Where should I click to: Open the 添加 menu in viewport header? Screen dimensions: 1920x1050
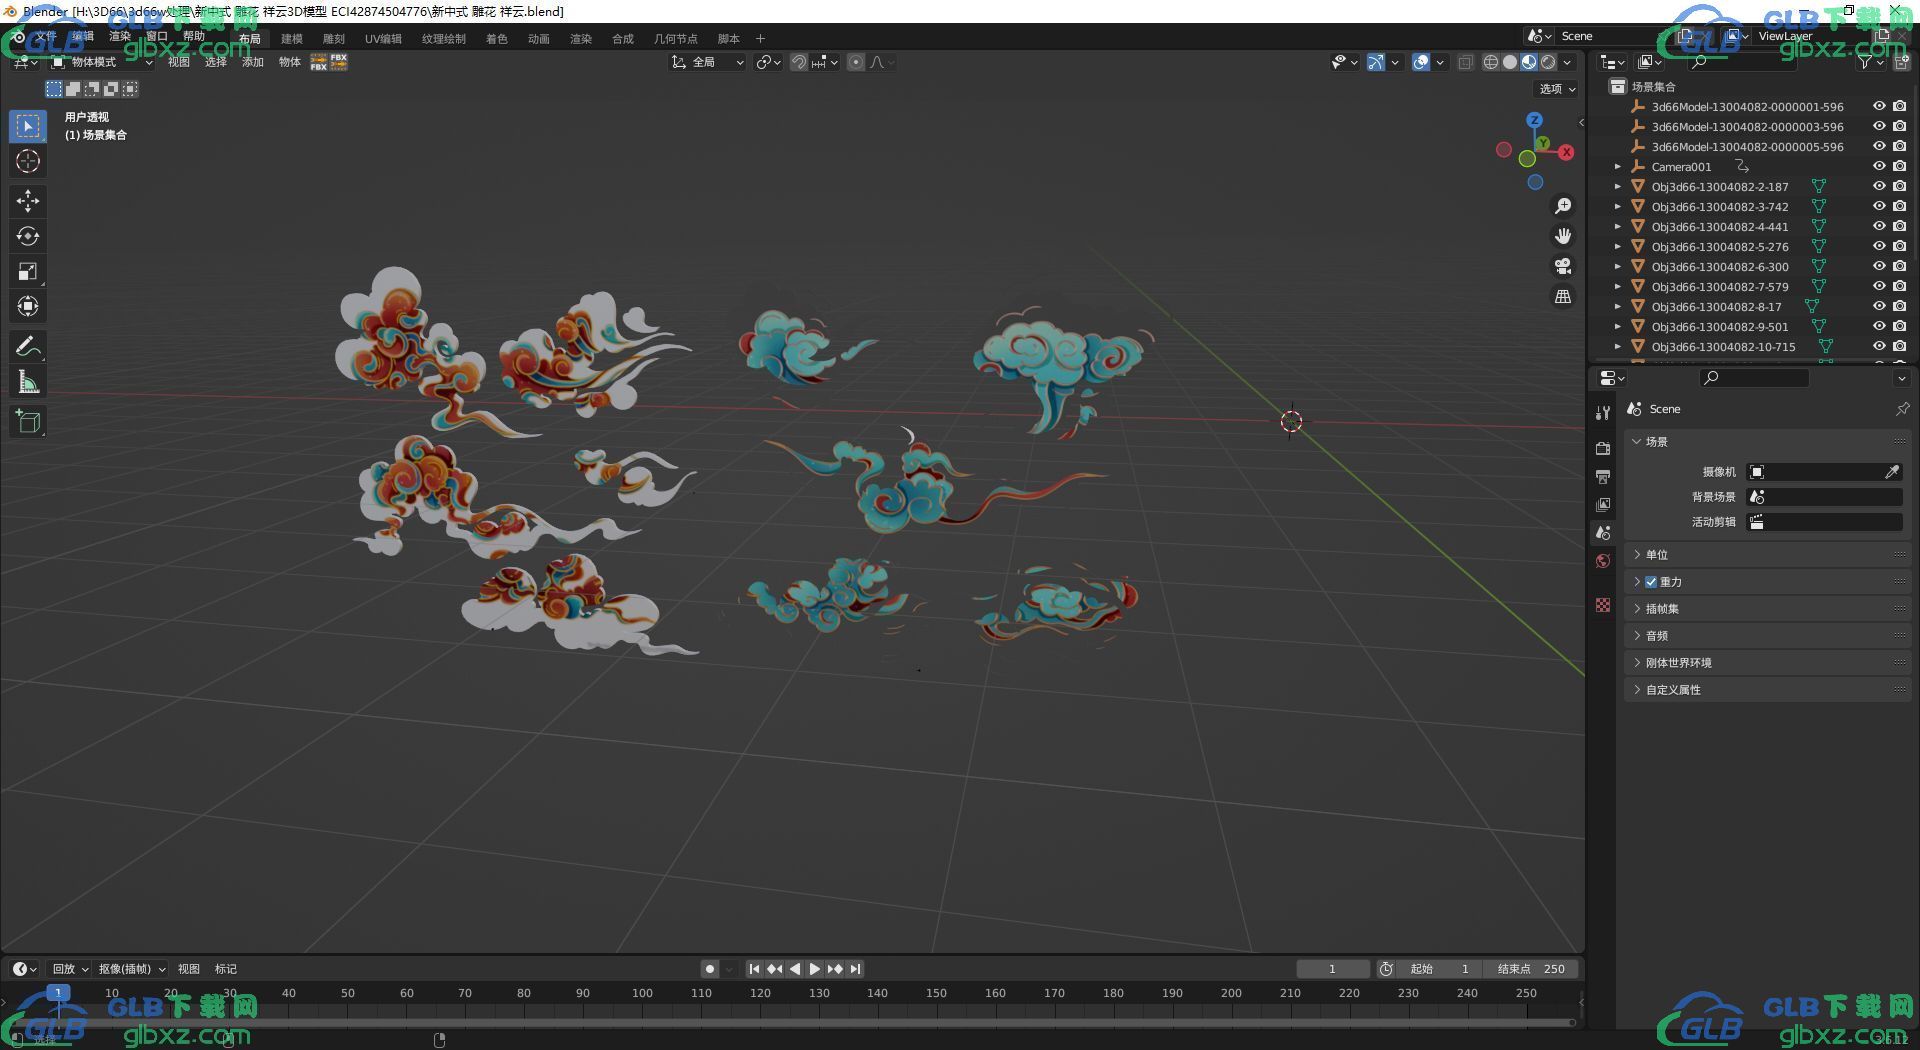pyautogui.click(x=253, y=62)
